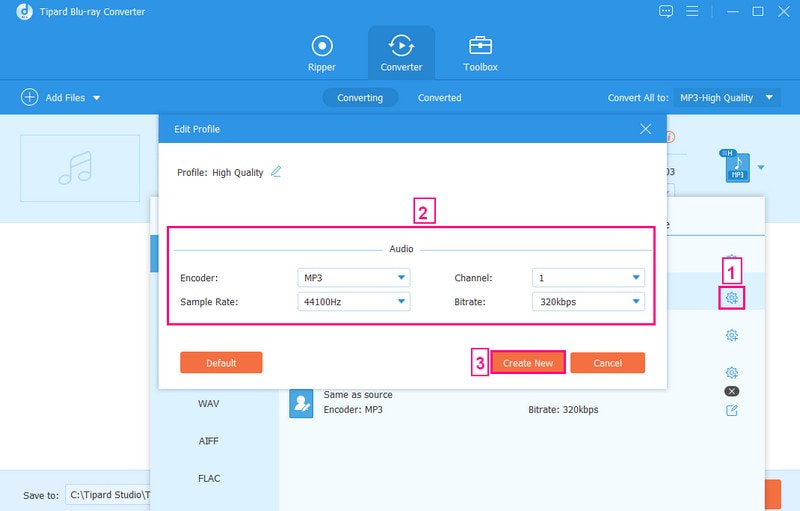Viewport: 800px width, 511px height.
Task: Open the feedback chat icon in title bar
Action: (x=666, y=11)
